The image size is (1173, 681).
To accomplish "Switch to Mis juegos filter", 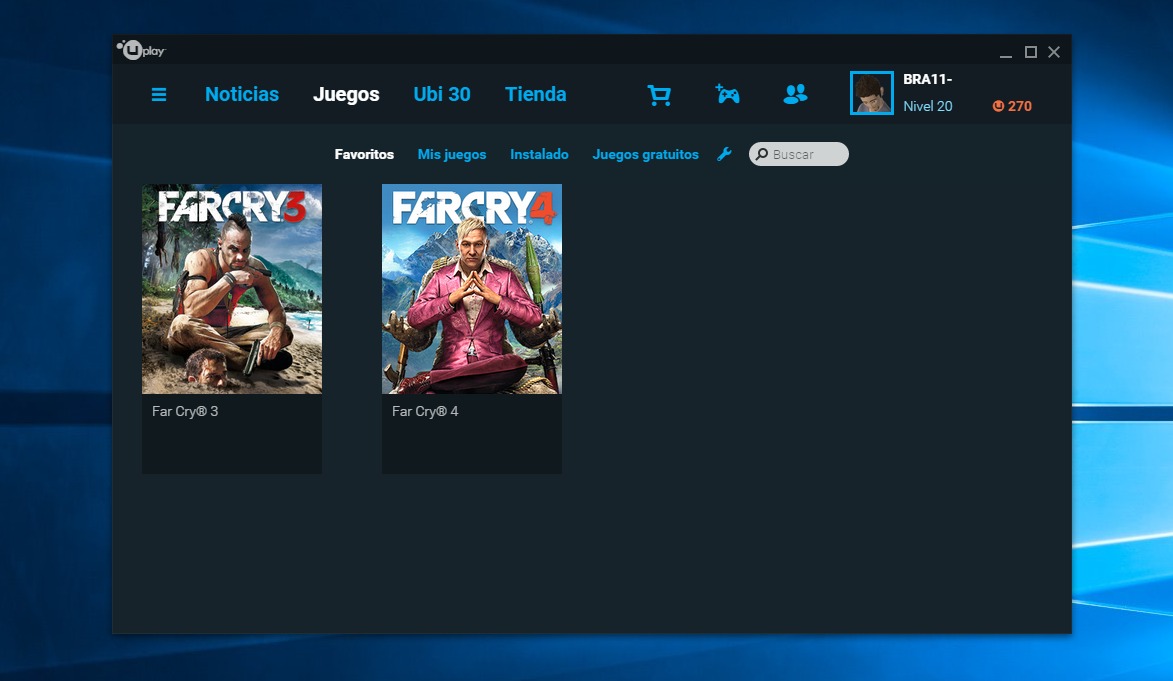I will coord(452,154).
